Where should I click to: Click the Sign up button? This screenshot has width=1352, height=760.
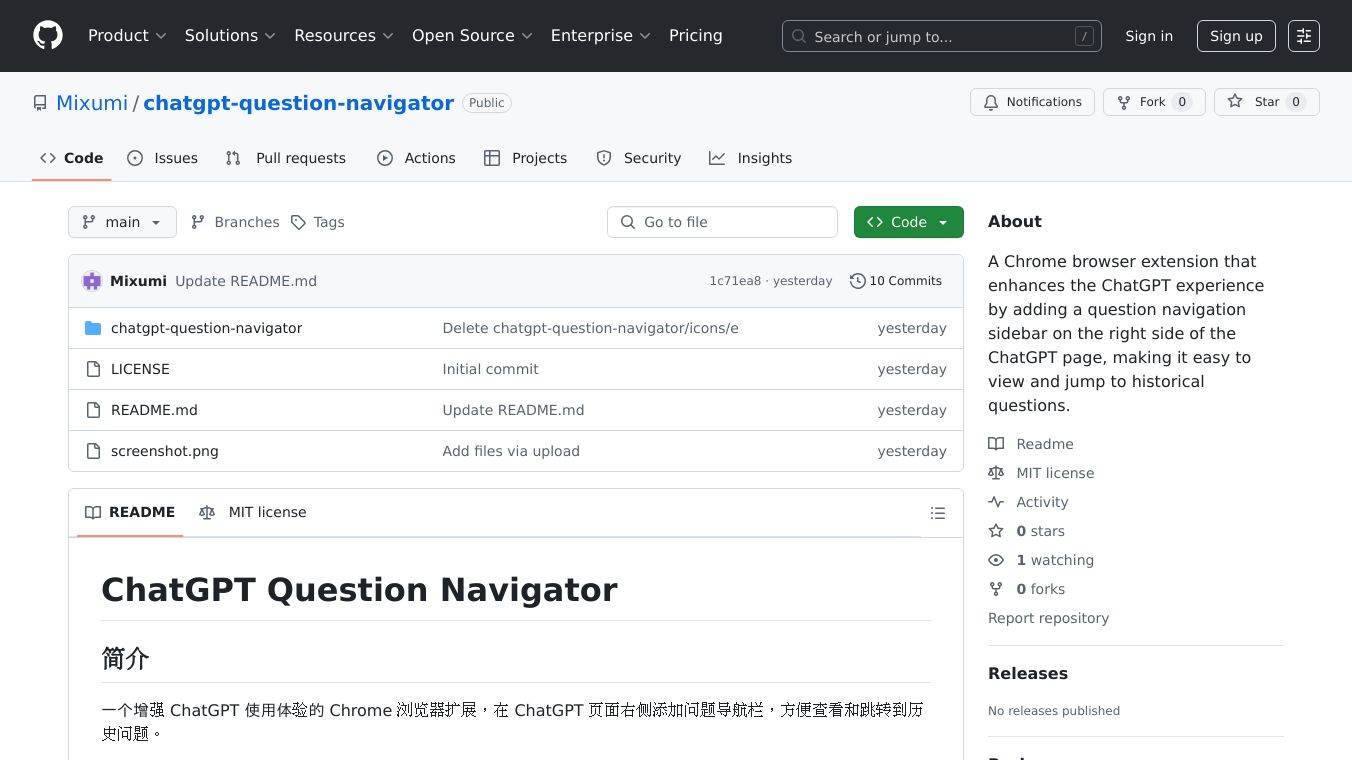(x=1236, y=36)
